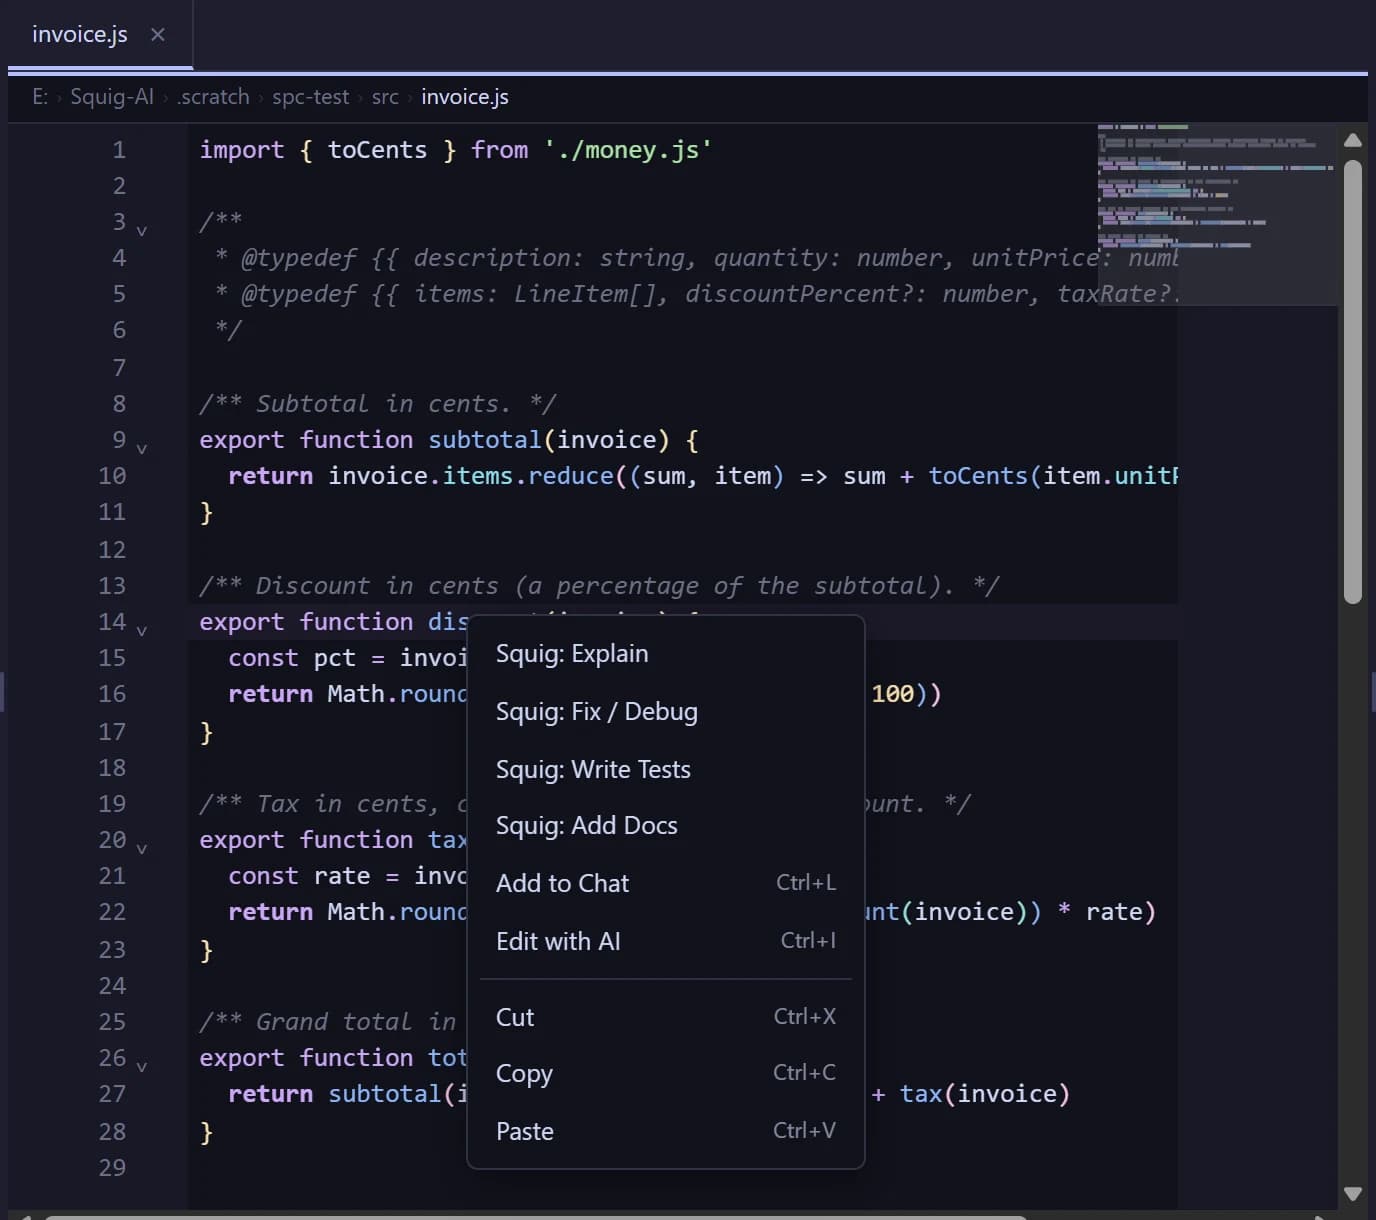Fold the discount function at line 14
The image size is (1376, 1220).
click(x=142, y=631)
